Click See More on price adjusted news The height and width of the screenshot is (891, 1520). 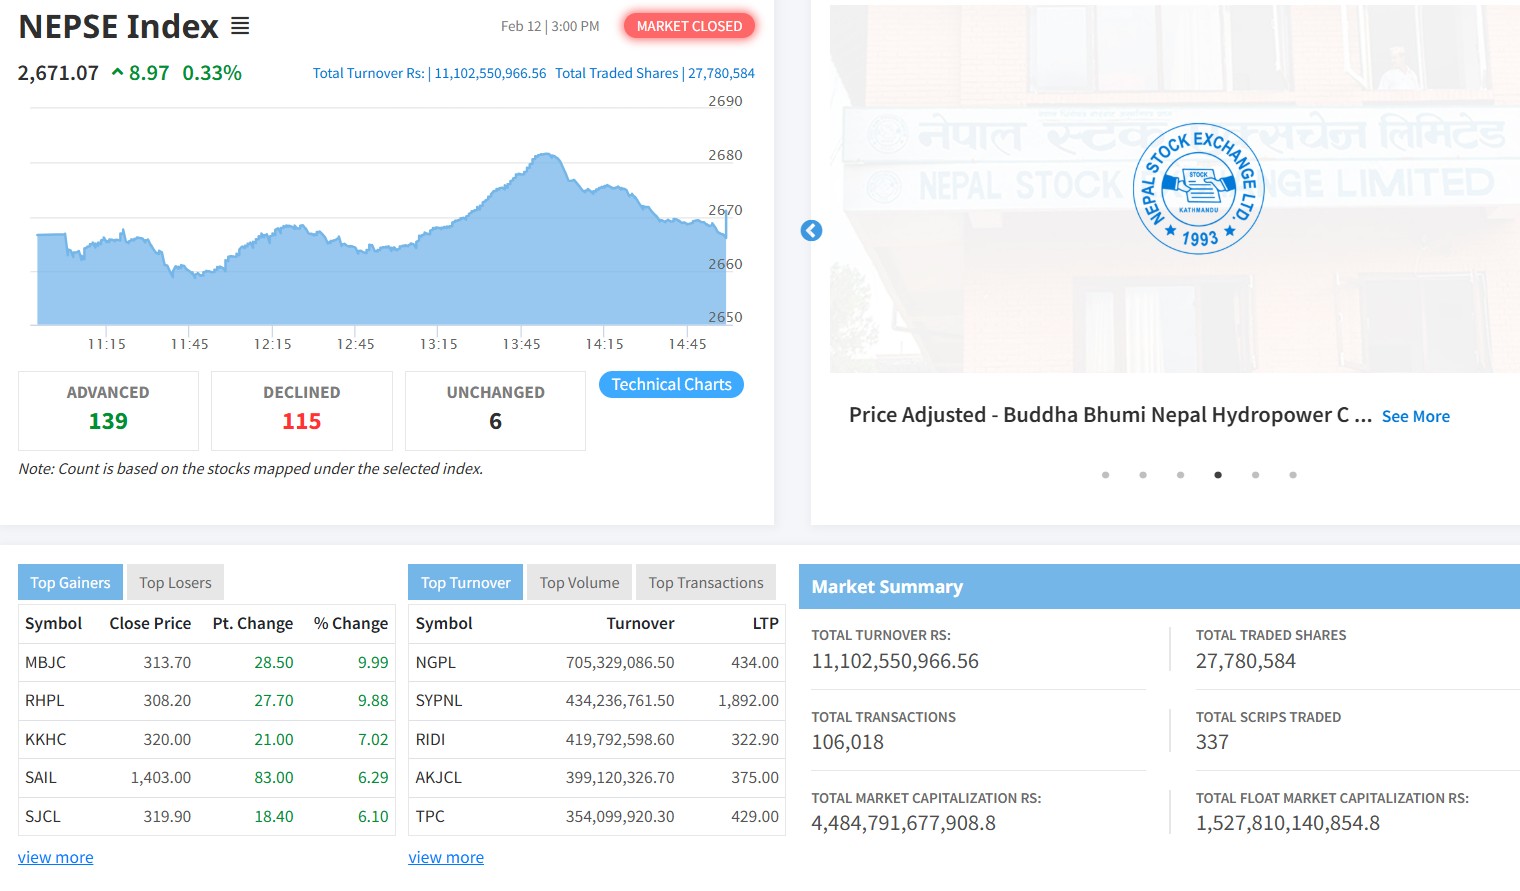coord(1415,417)
